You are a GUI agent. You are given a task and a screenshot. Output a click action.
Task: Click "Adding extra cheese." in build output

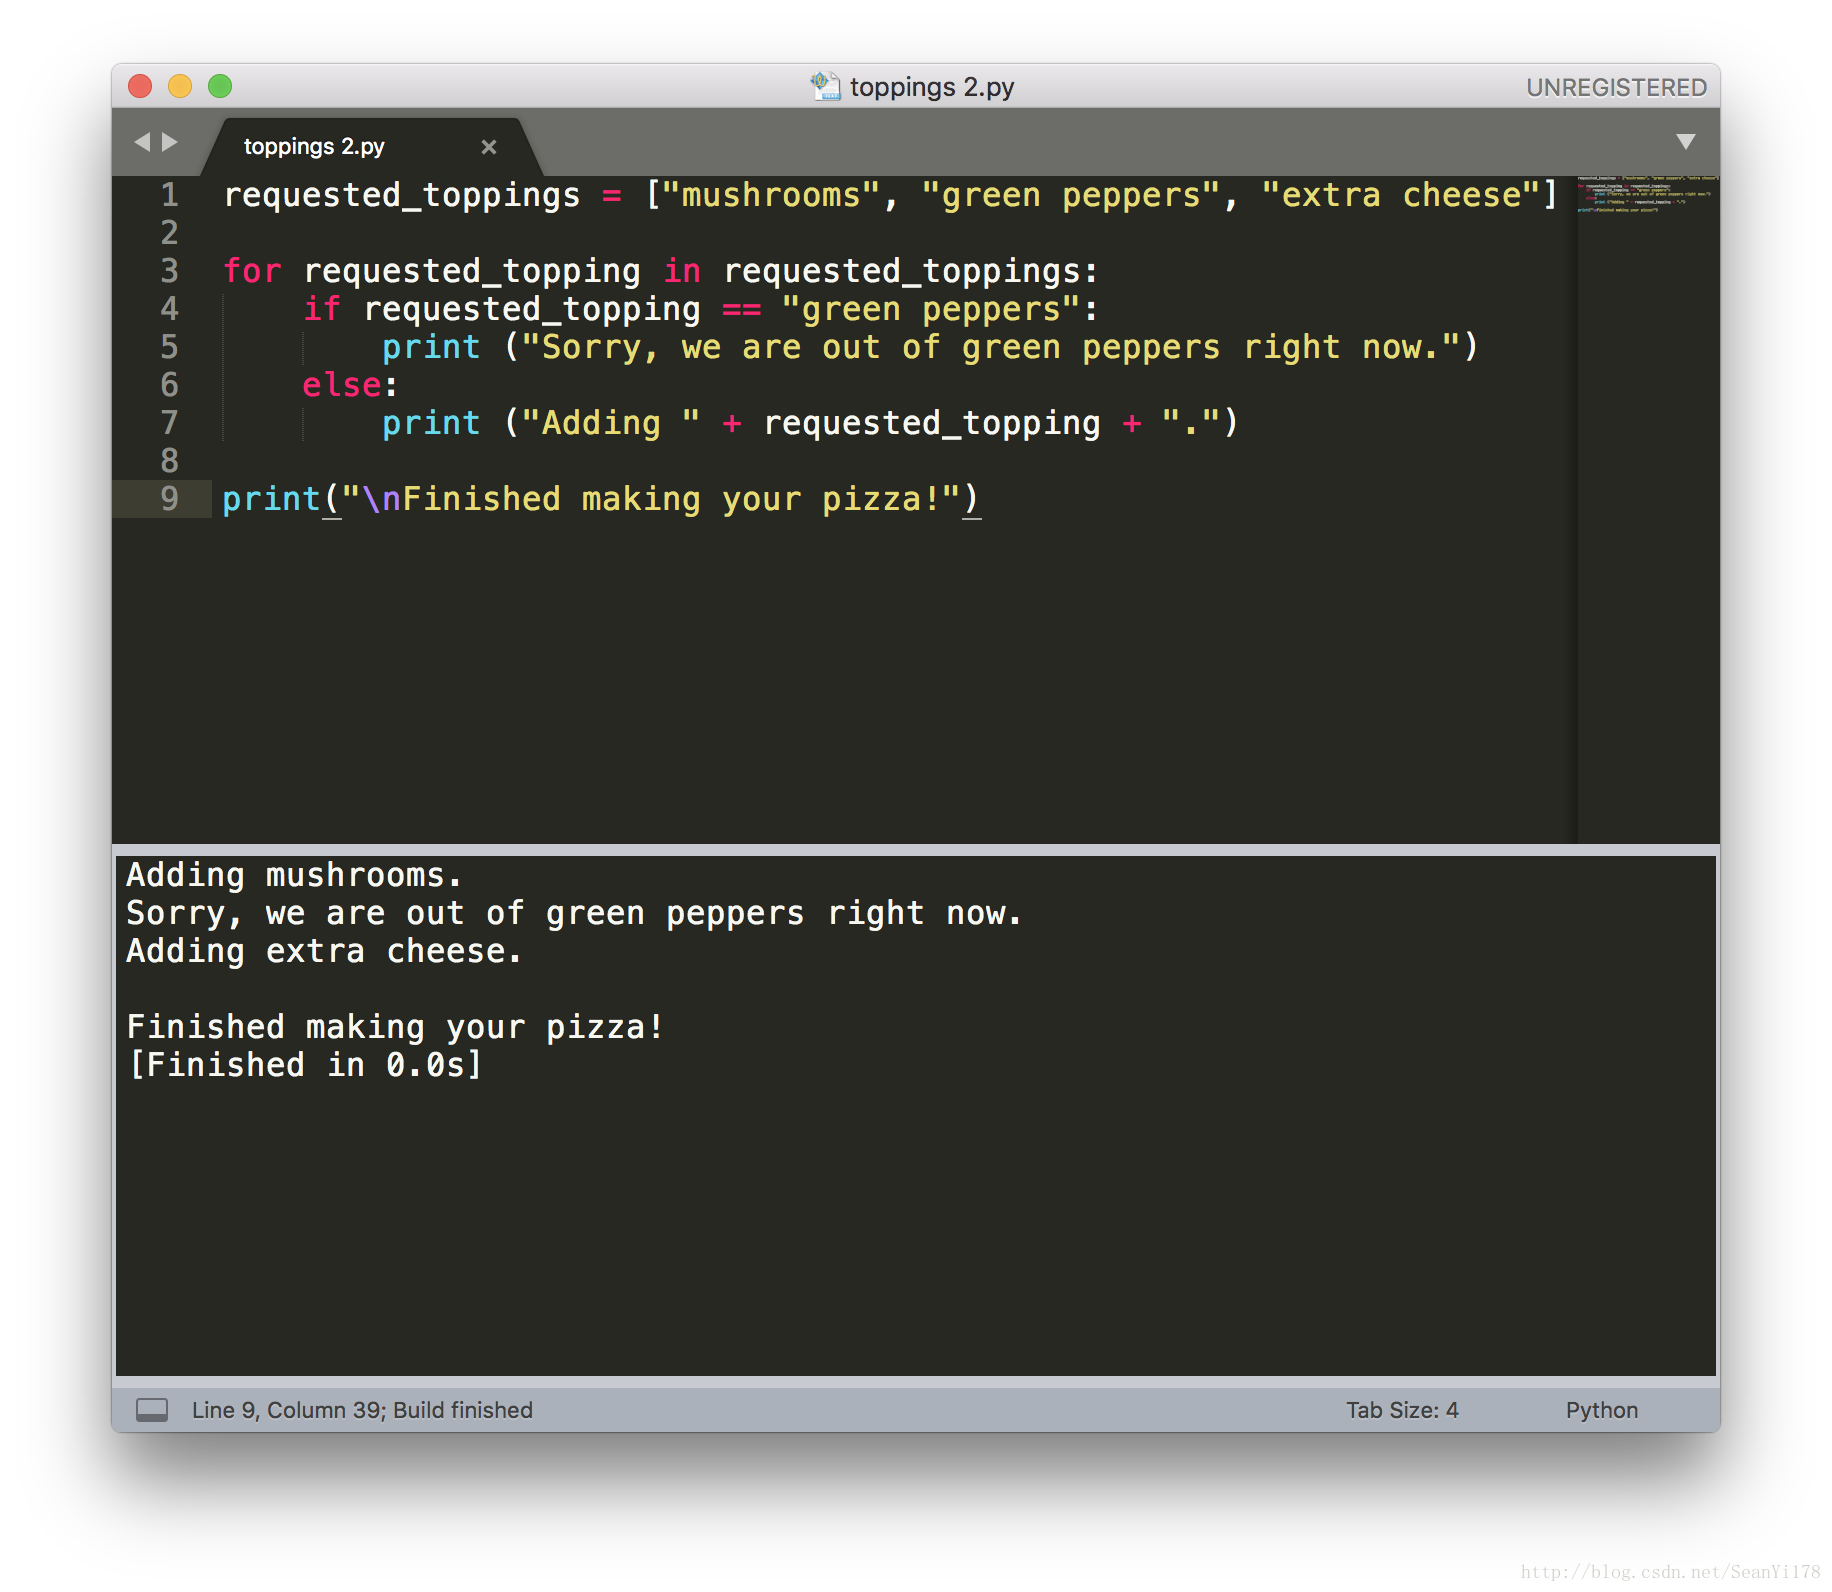[324, 951]
